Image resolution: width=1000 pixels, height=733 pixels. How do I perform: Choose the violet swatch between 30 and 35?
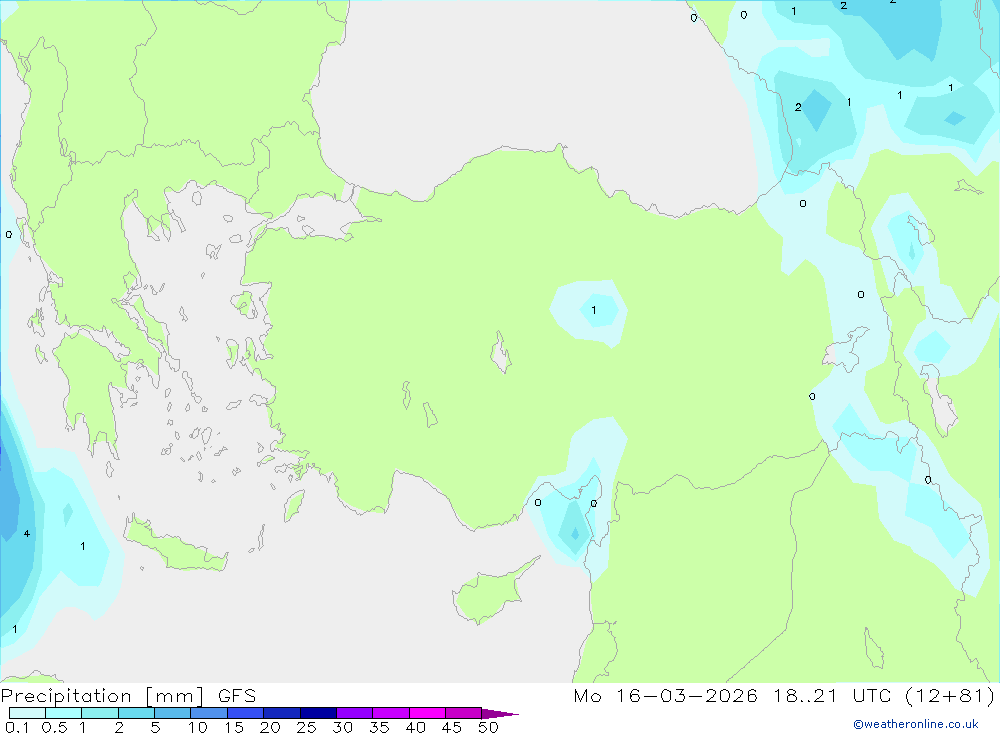pos(354,713)
